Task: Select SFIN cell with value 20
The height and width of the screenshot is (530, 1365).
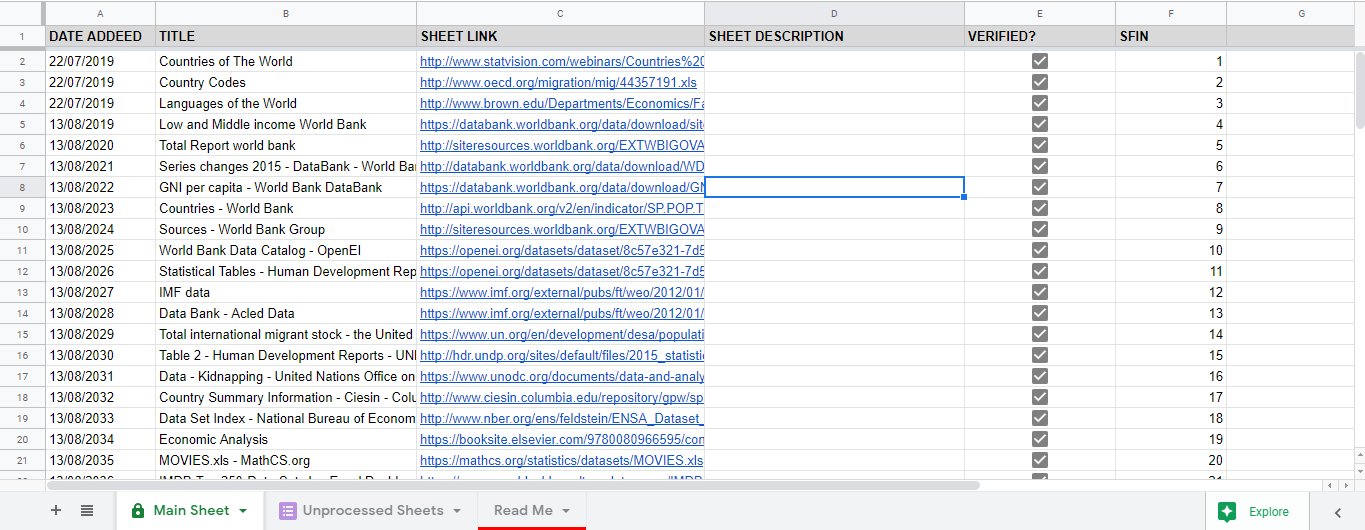Action: click(1171, 460)
